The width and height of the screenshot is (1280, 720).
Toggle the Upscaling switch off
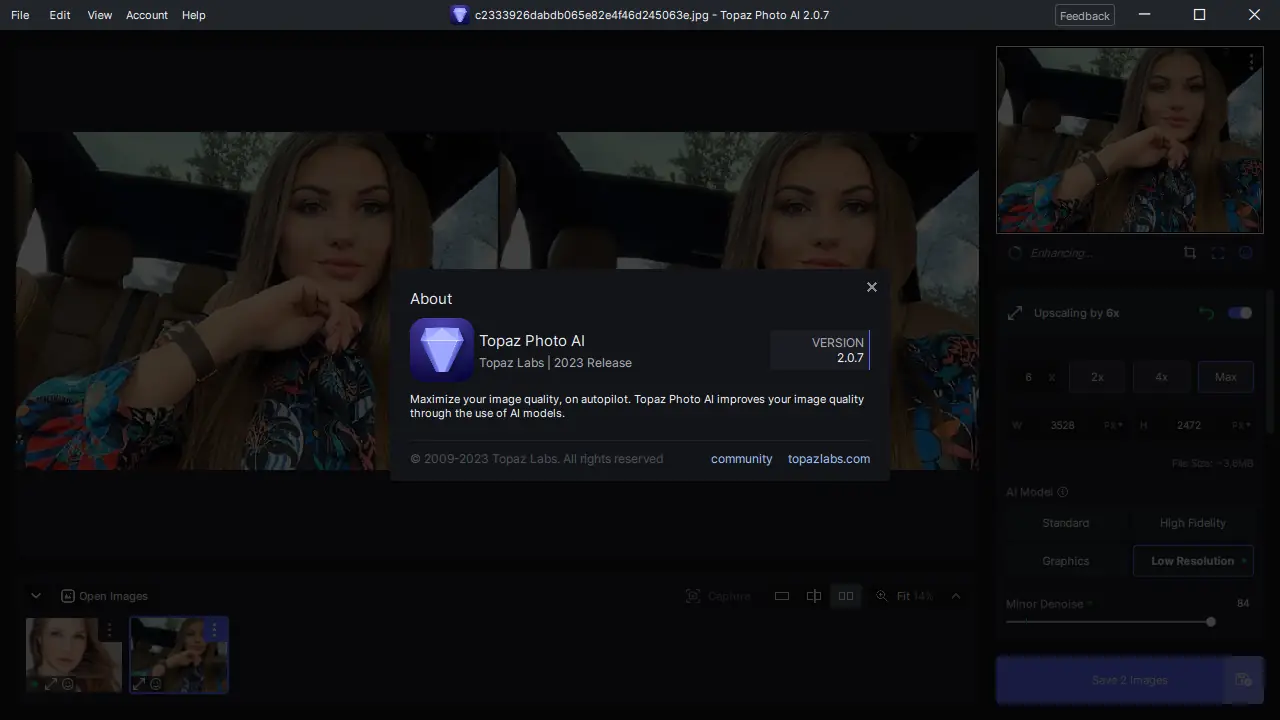point(1240,313)
